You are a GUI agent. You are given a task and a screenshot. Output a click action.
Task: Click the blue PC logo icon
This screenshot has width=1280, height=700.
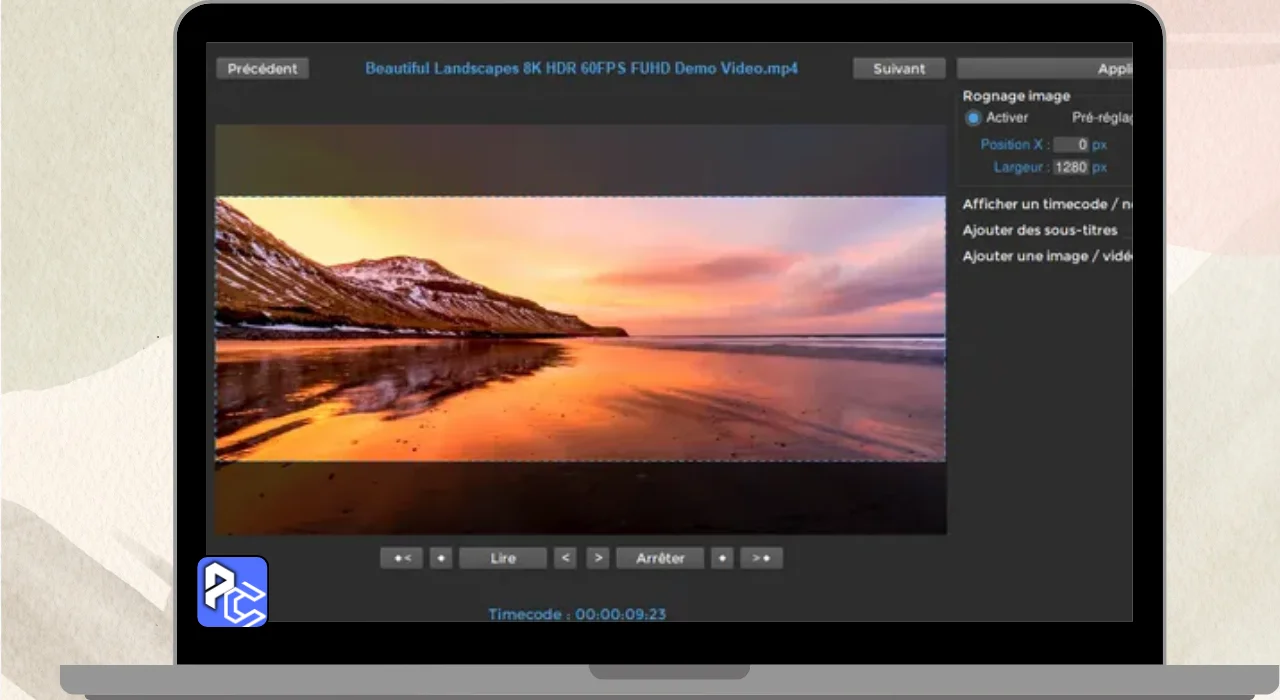[232, 592]
